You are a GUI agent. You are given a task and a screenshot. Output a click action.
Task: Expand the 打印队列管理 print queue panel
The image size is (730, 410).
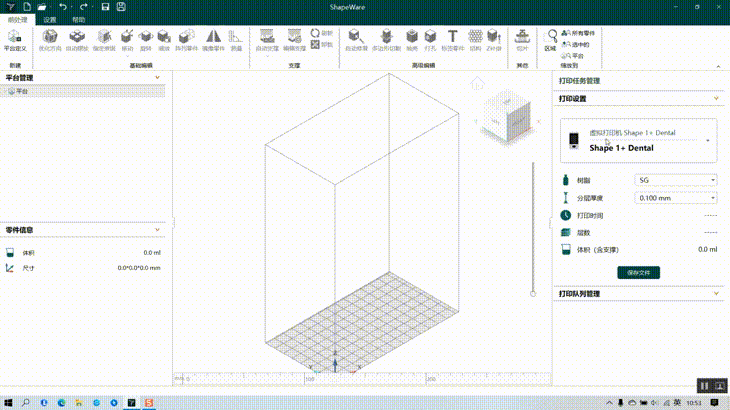pos(716,294)
